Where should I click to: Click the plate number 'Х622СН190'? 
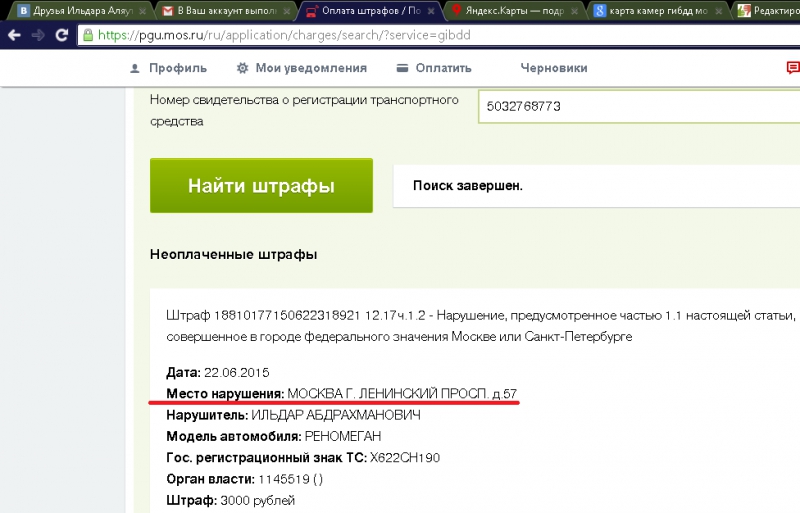(x=405, y=458)
